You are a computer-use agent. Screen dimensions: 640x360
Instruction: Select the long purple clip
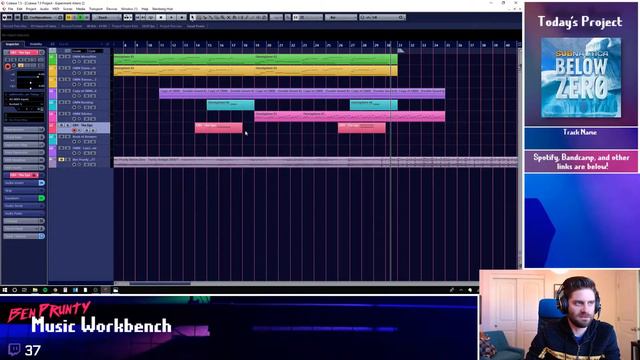pyautogui.click(x=302, y=93)
